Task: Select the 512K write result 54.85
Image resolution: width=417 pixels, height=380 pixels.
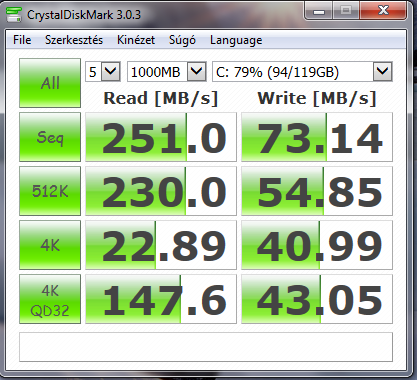Action: click(x=317, y=191)
